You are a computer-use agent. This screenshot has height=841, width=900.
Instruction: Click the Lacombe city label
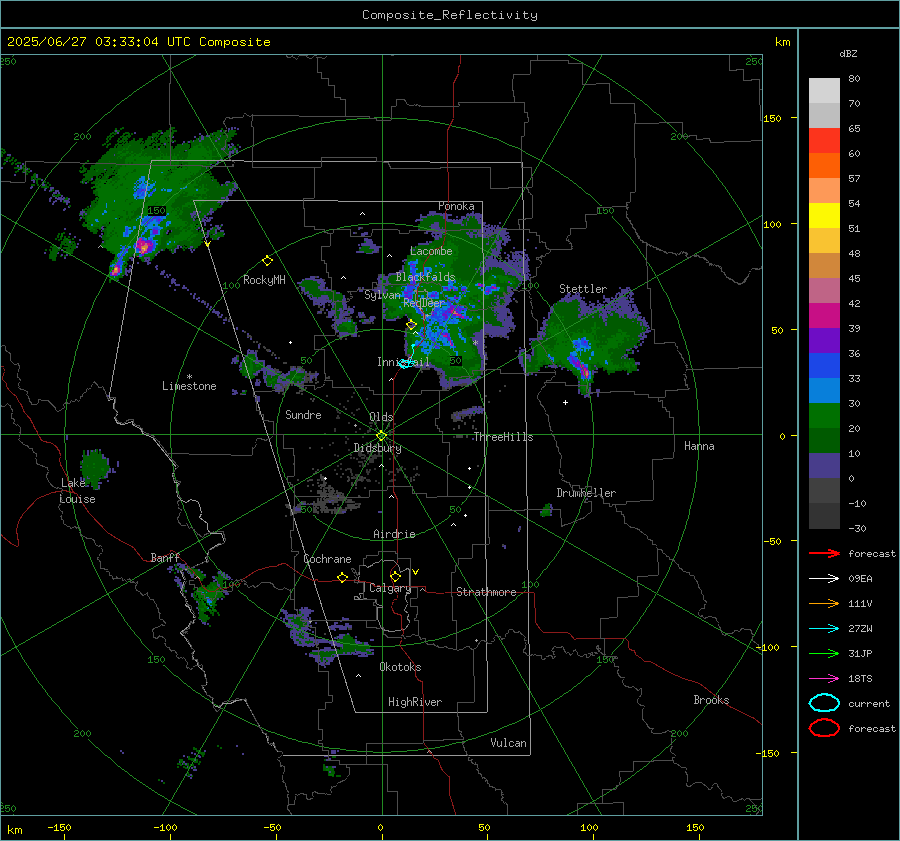click(431, 251)
